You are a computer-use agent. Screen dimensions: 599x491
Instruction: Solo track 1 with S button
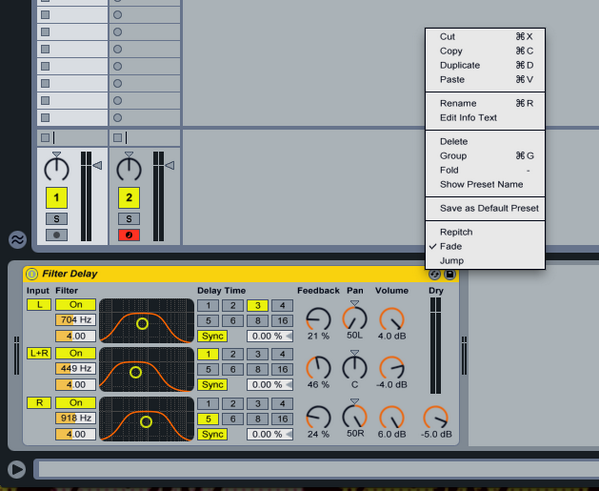click(57, 219)
